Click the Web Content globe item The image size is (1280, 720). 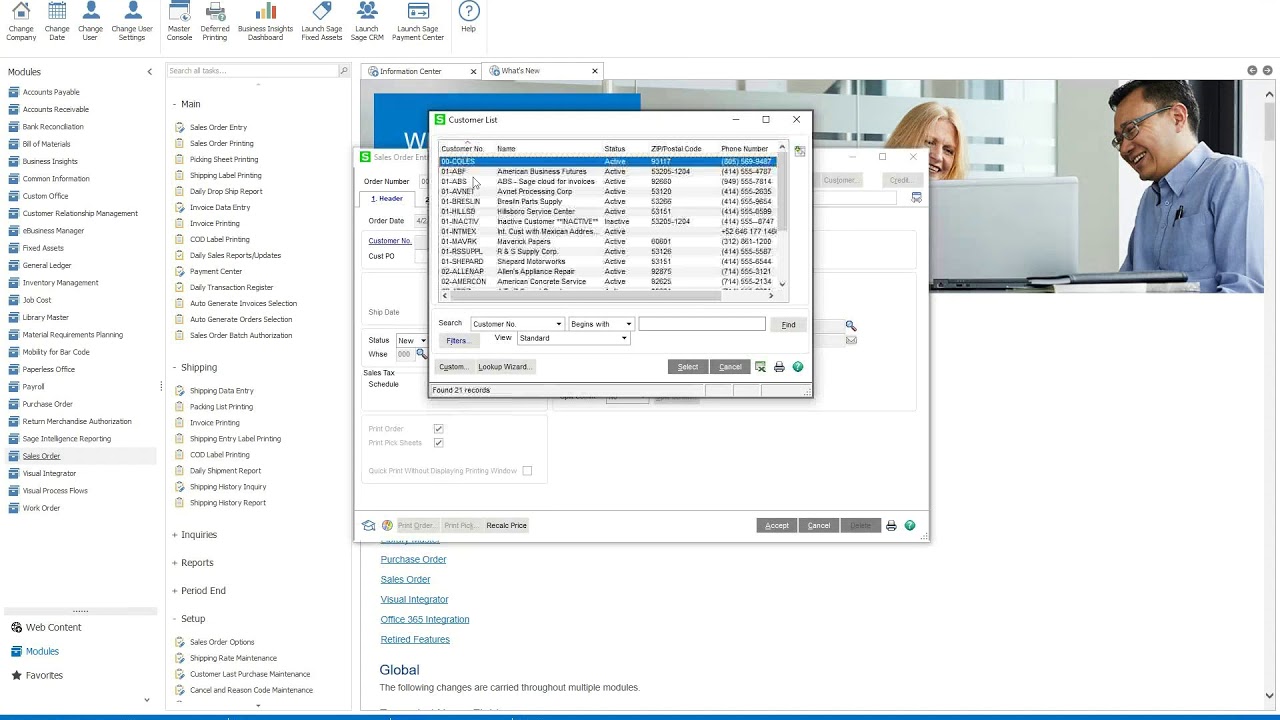click(x=45, y=627)
